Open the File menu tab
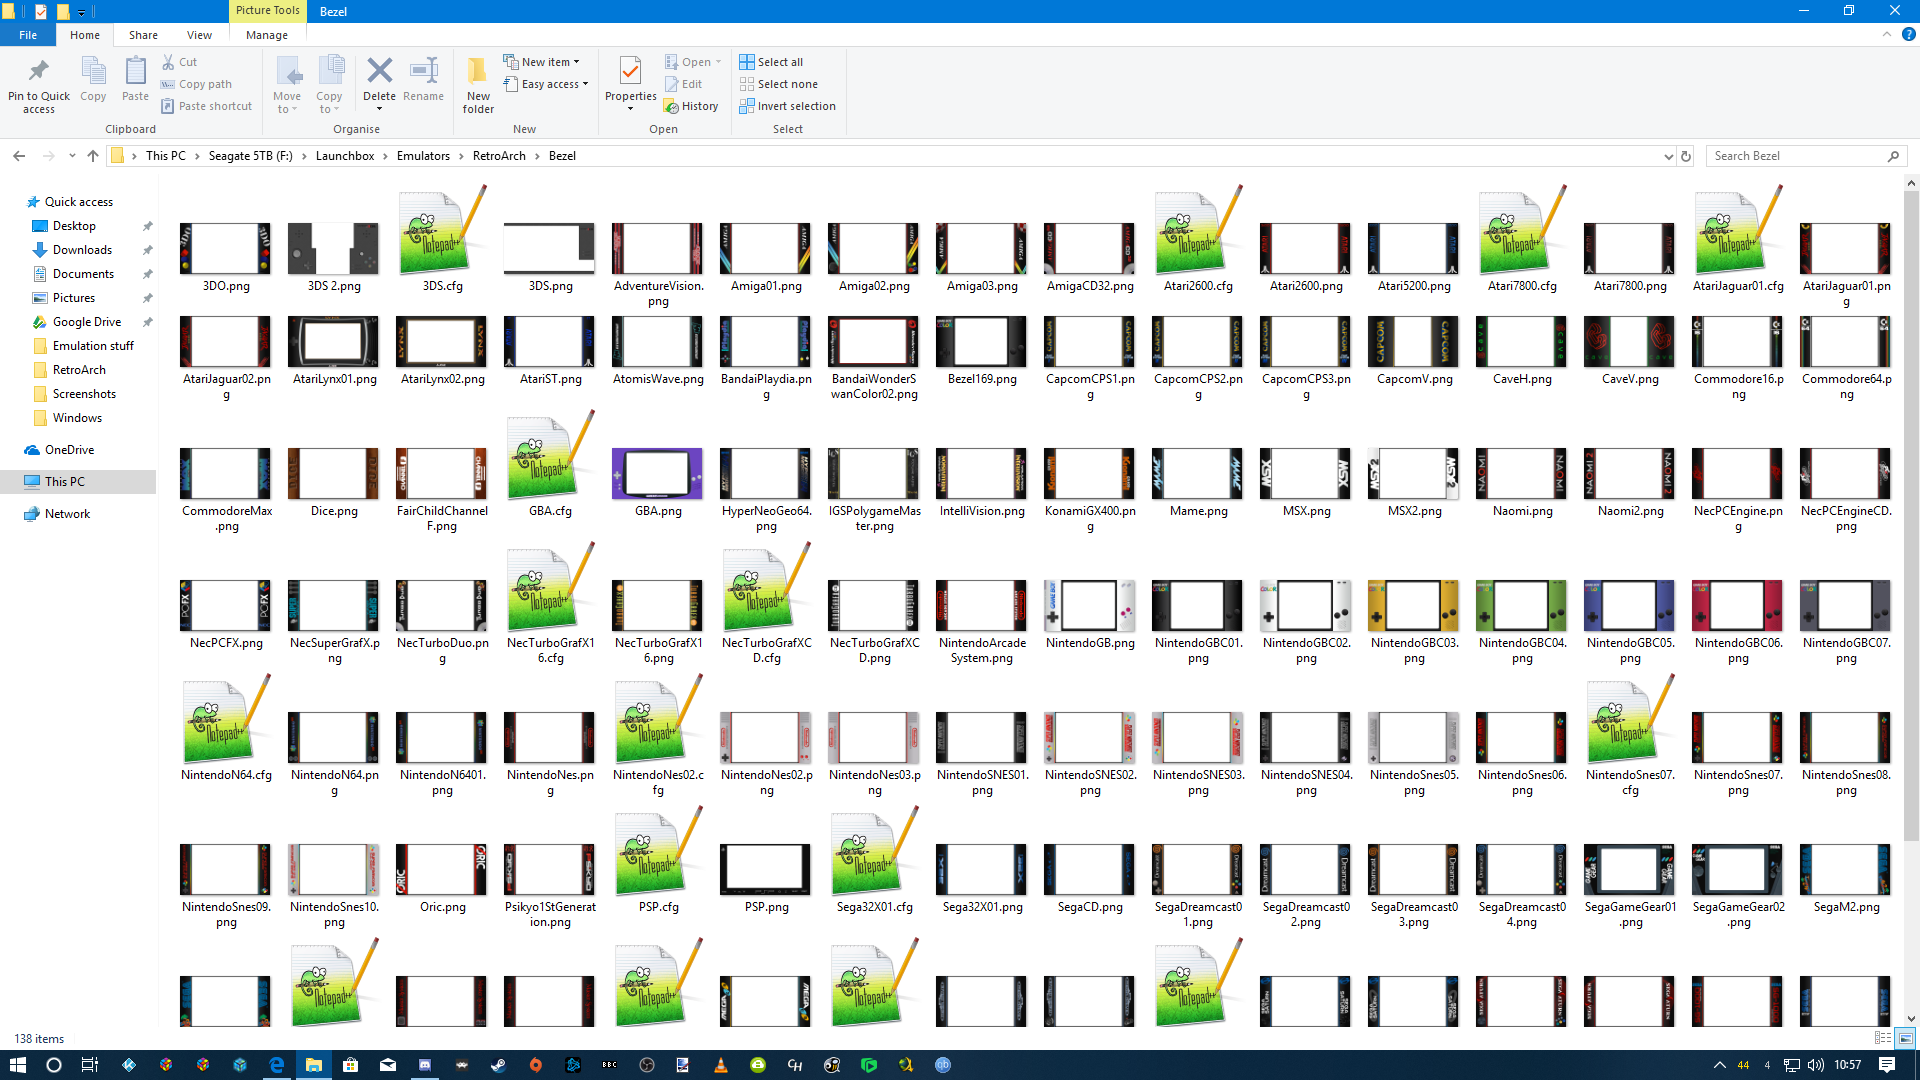The image size is (1920, 1080). coord(28,35)
